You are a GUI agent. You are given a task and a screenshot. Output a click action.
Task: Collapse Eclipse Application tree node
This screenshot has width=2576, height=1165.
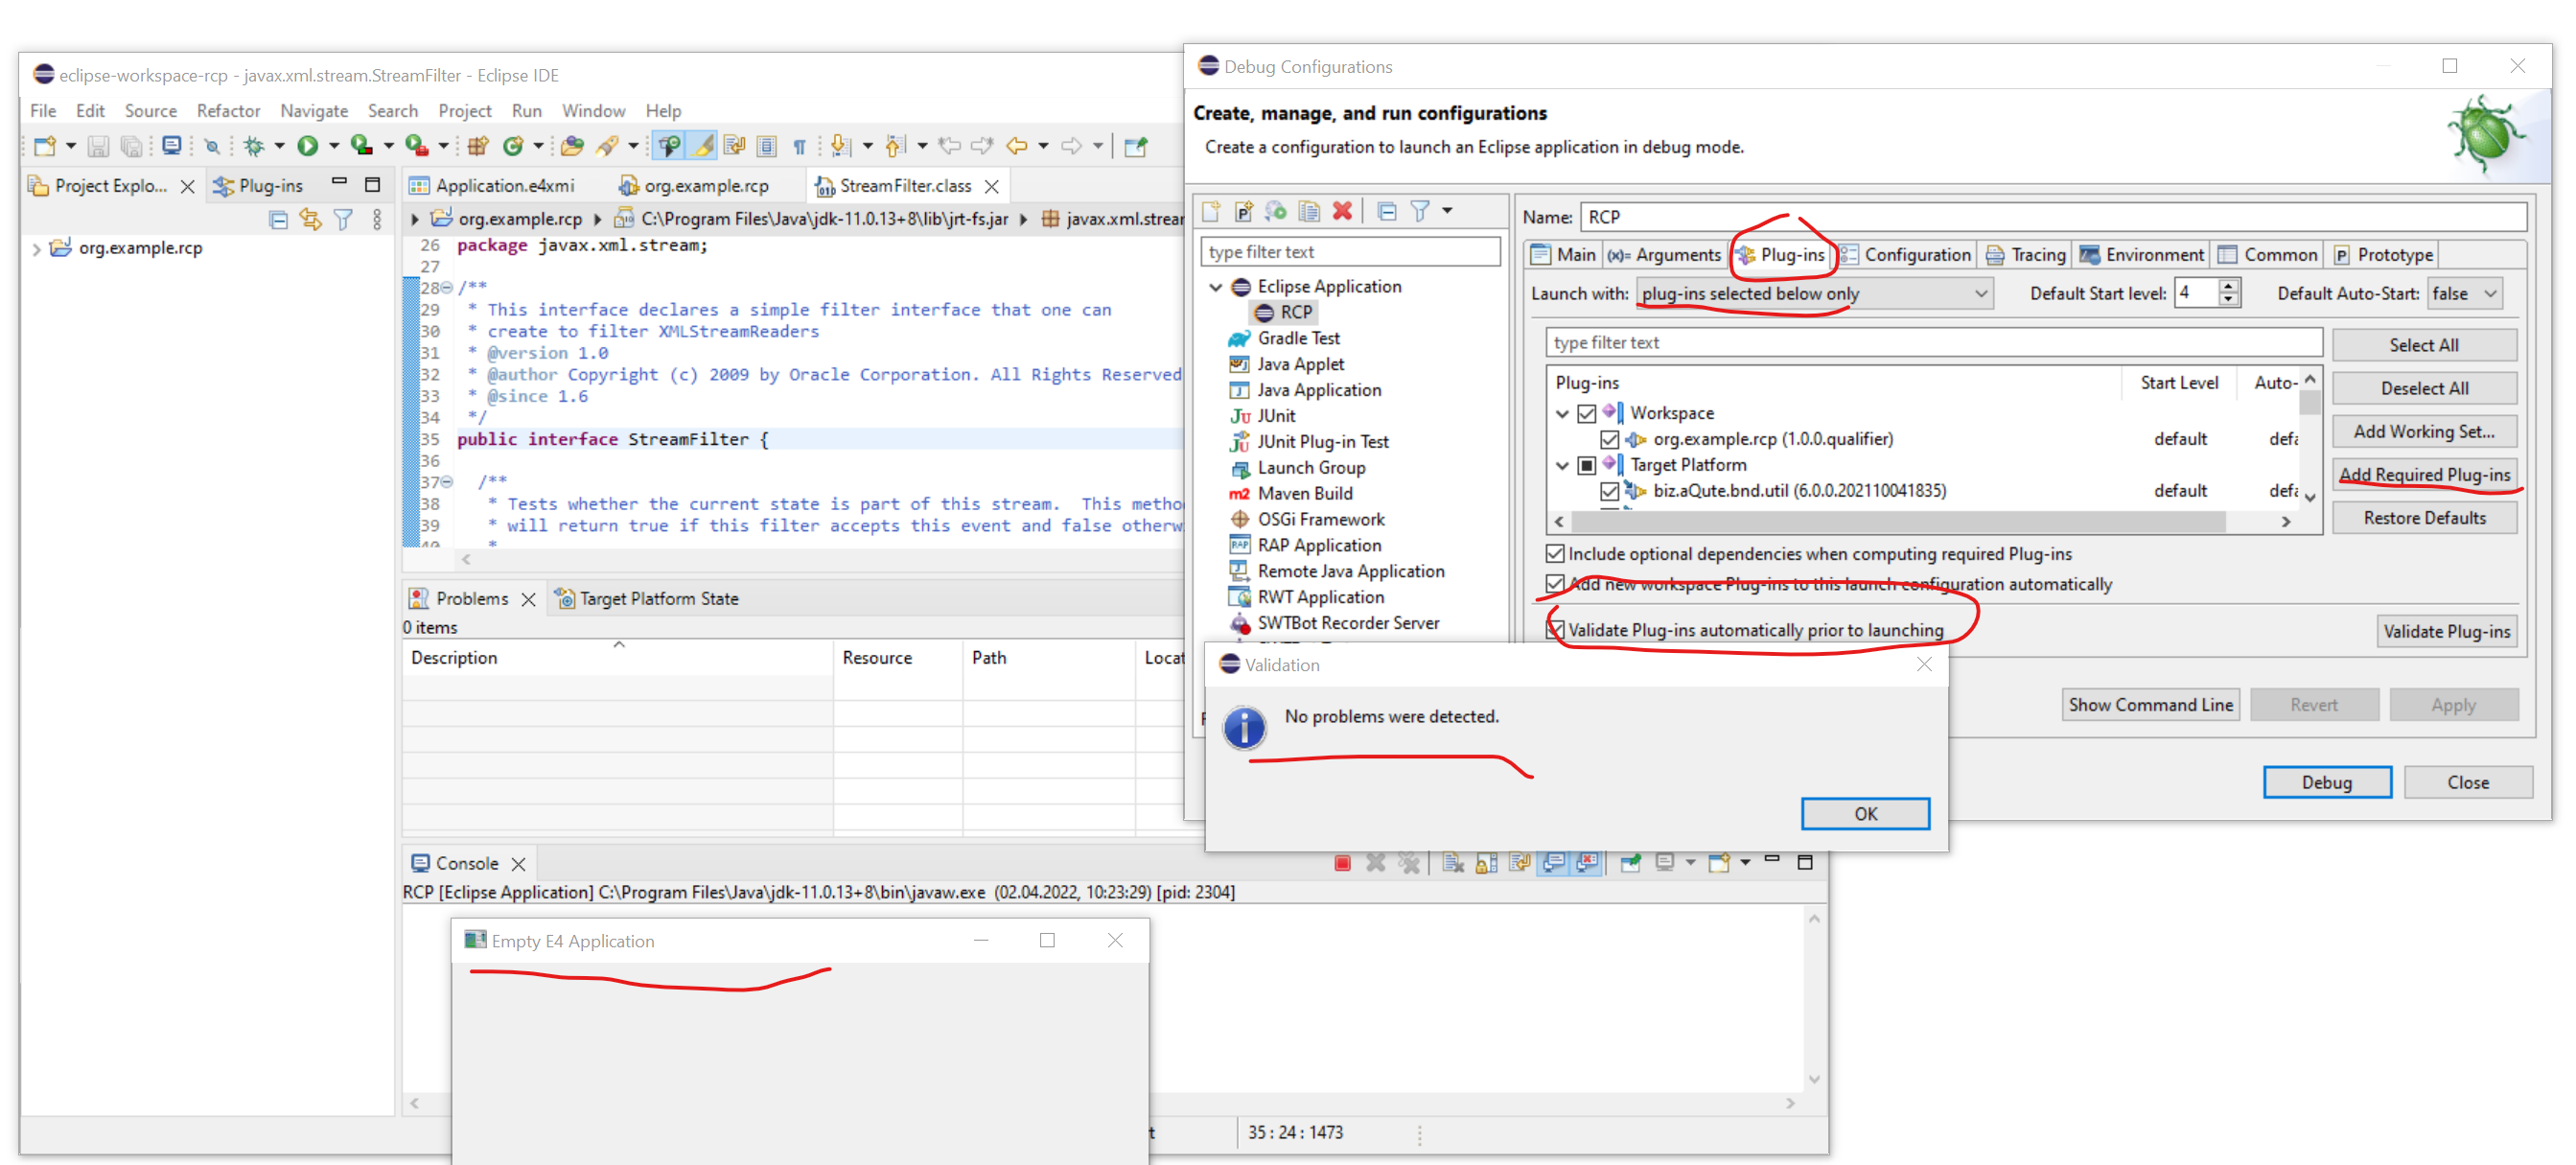1215,287
